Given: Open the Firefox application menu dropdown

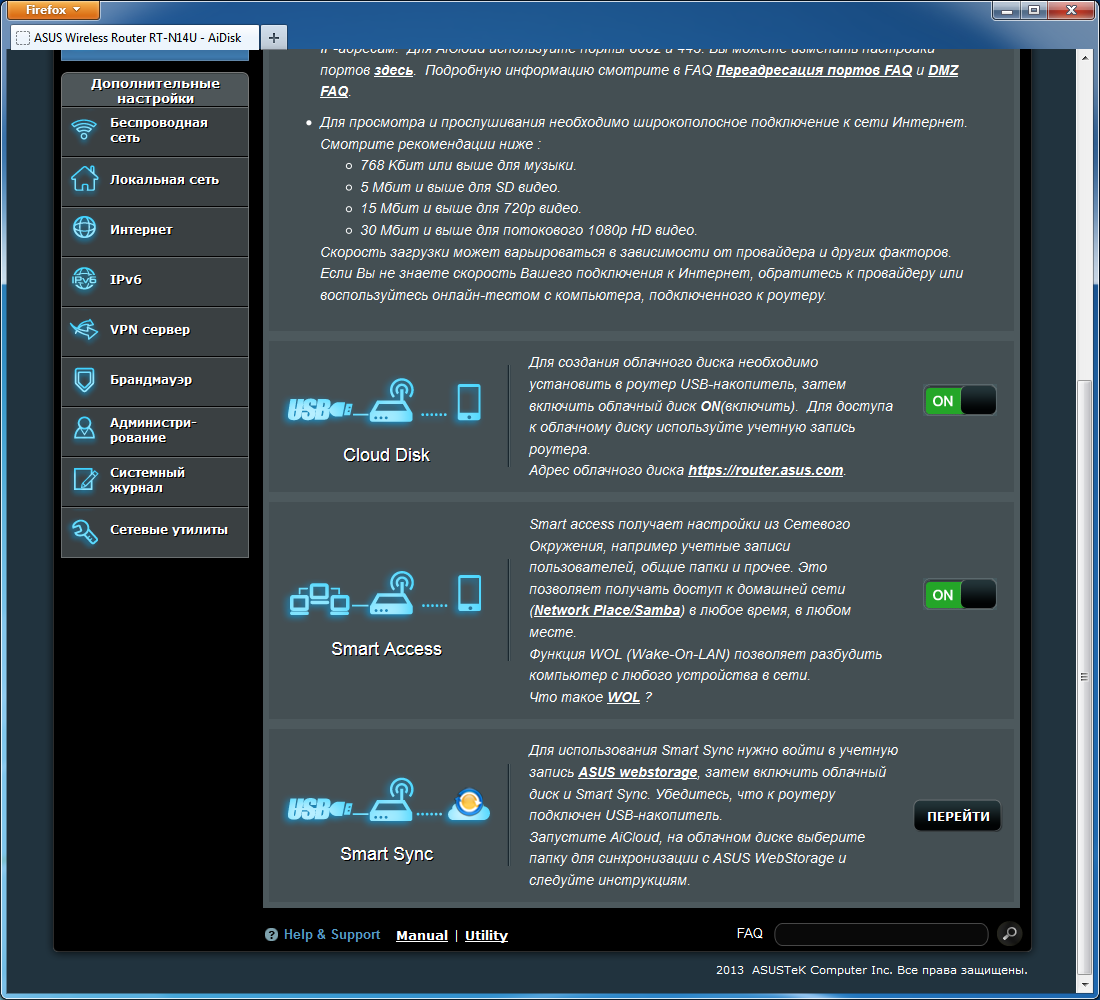Looking at the screenshot, I should (53, 10).
